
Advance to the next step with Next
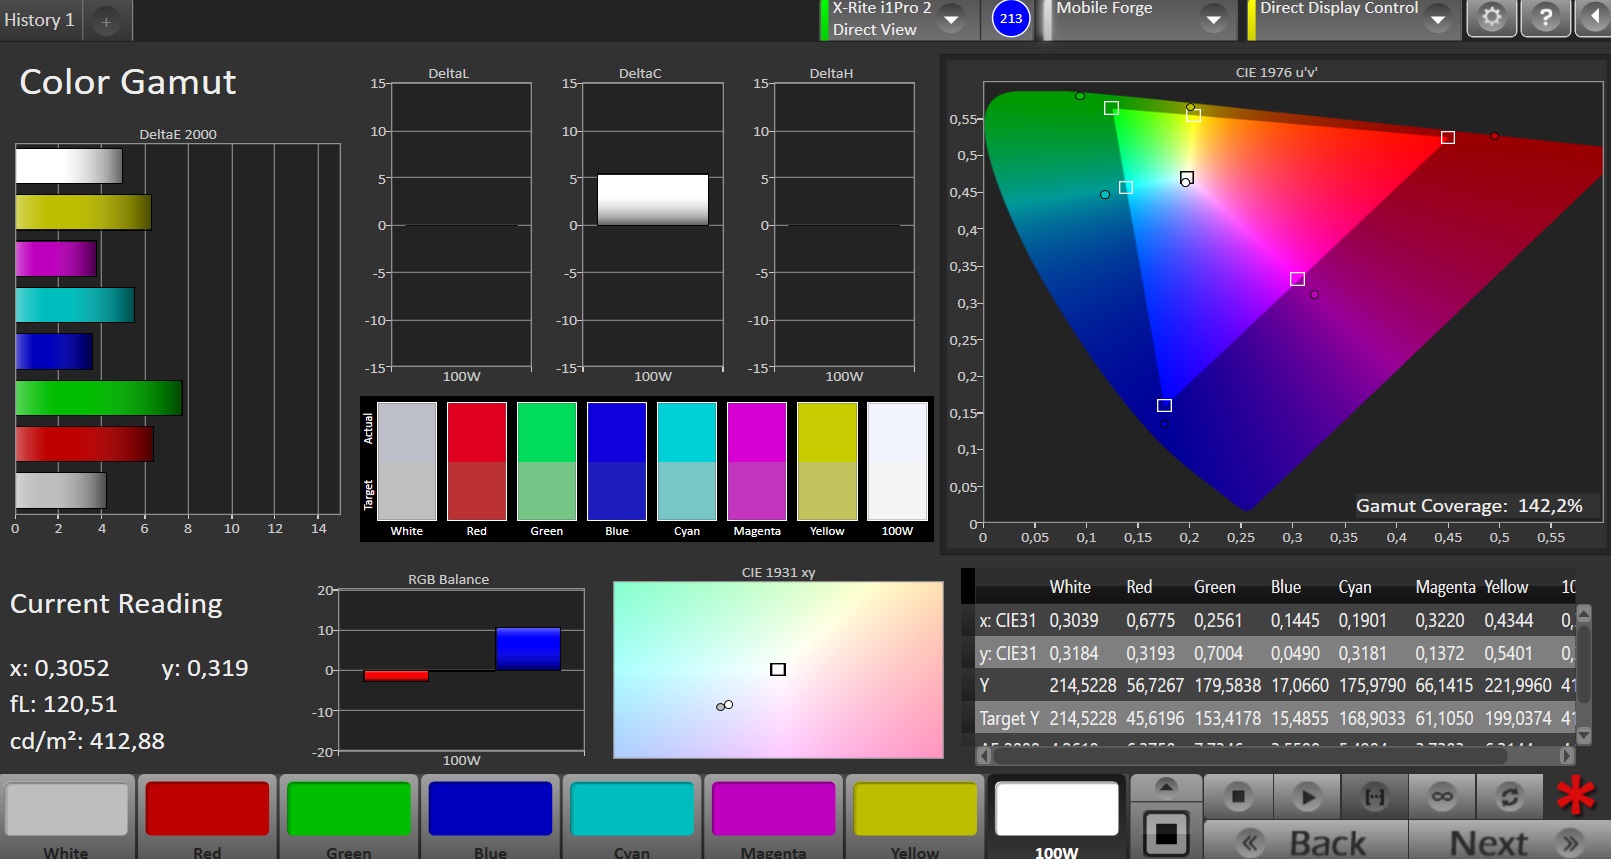tap(1508, 843)
